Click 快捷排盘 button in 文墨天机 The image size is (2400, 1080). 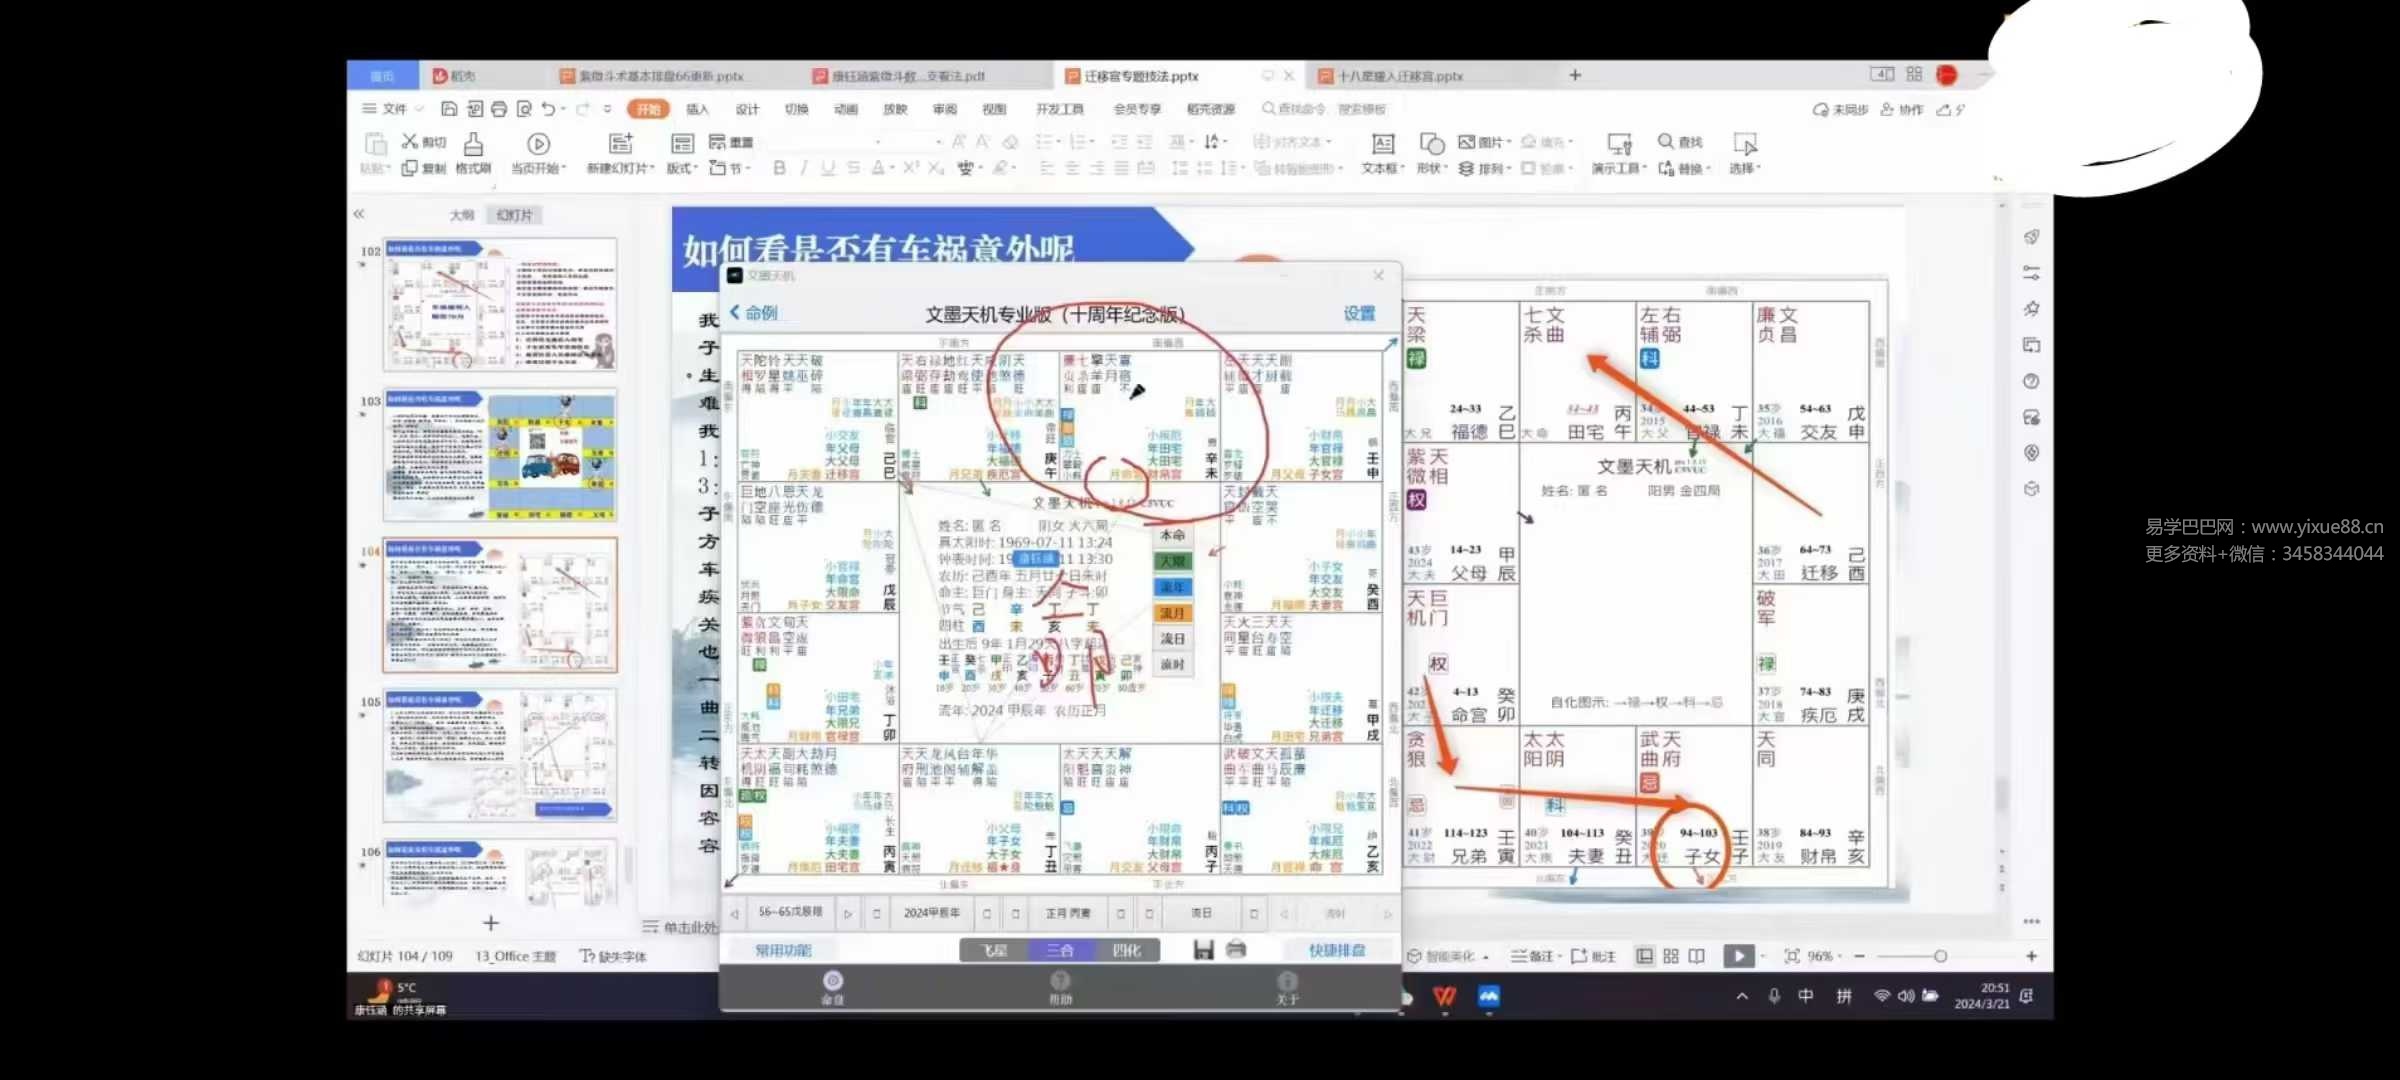[1336, 950]
